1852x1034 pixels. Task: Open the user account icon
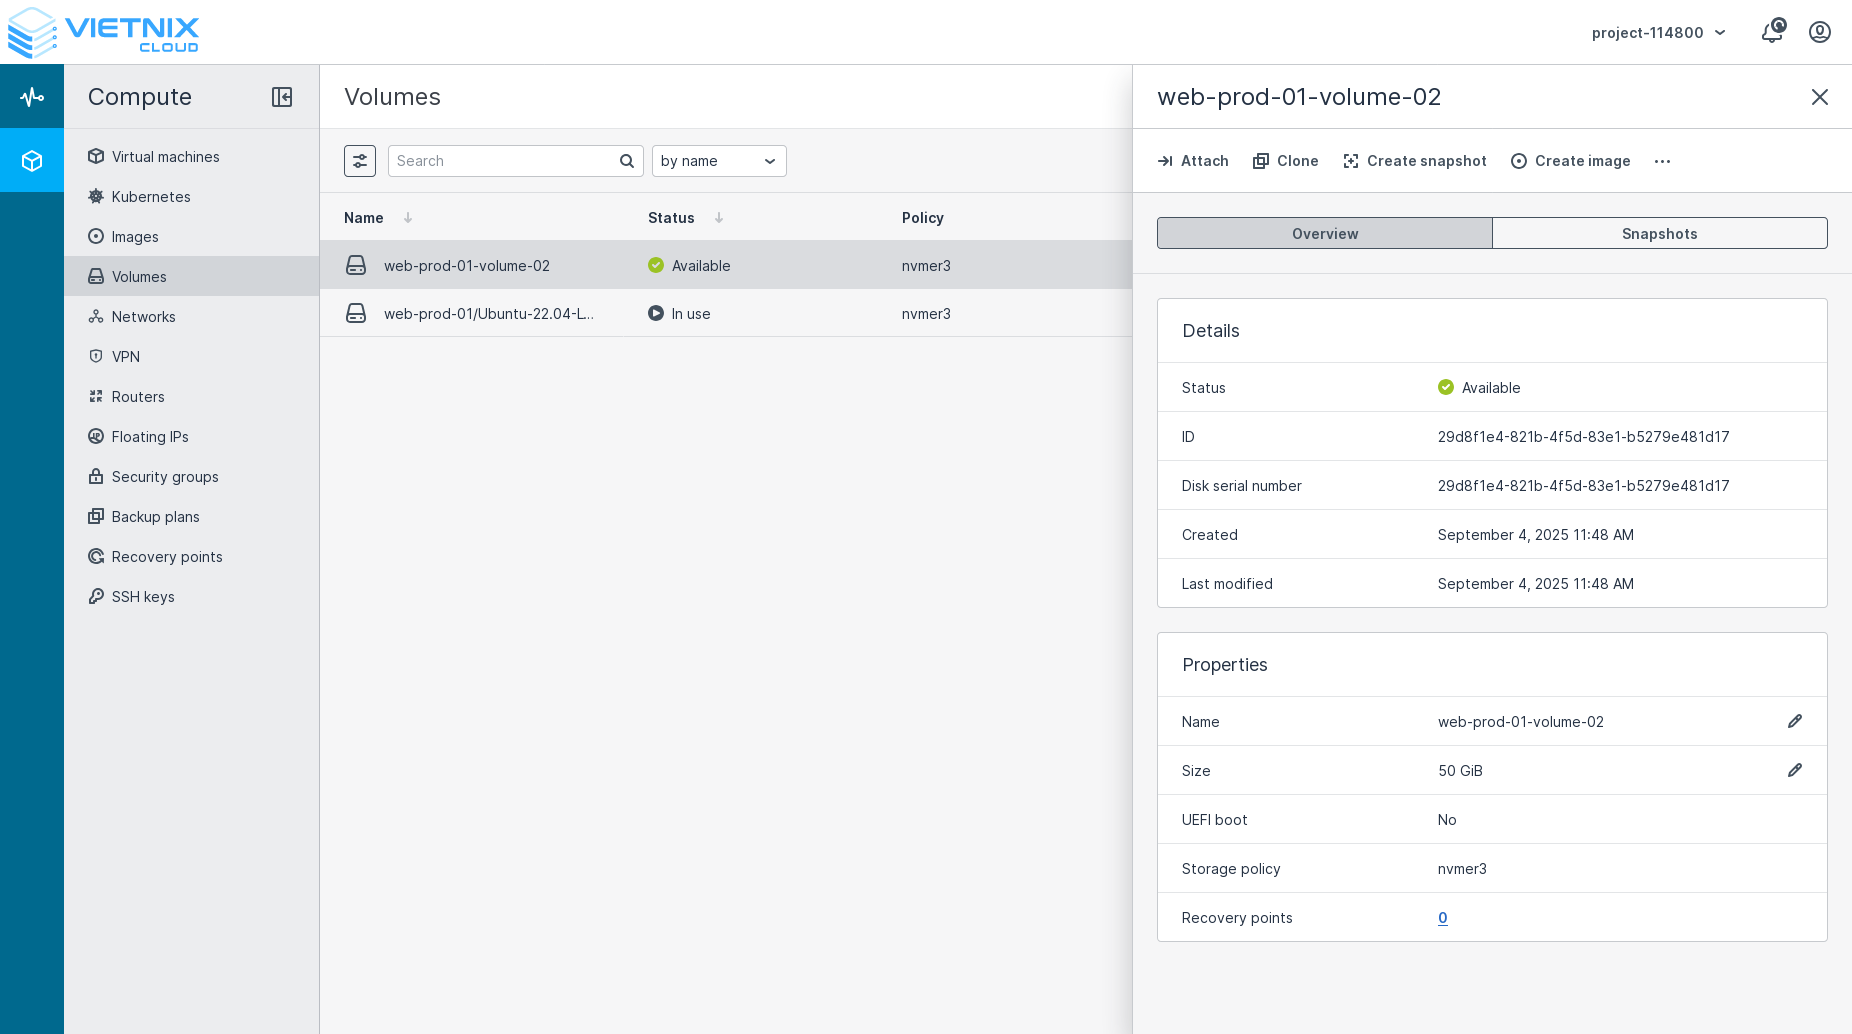pos(1820,32)
